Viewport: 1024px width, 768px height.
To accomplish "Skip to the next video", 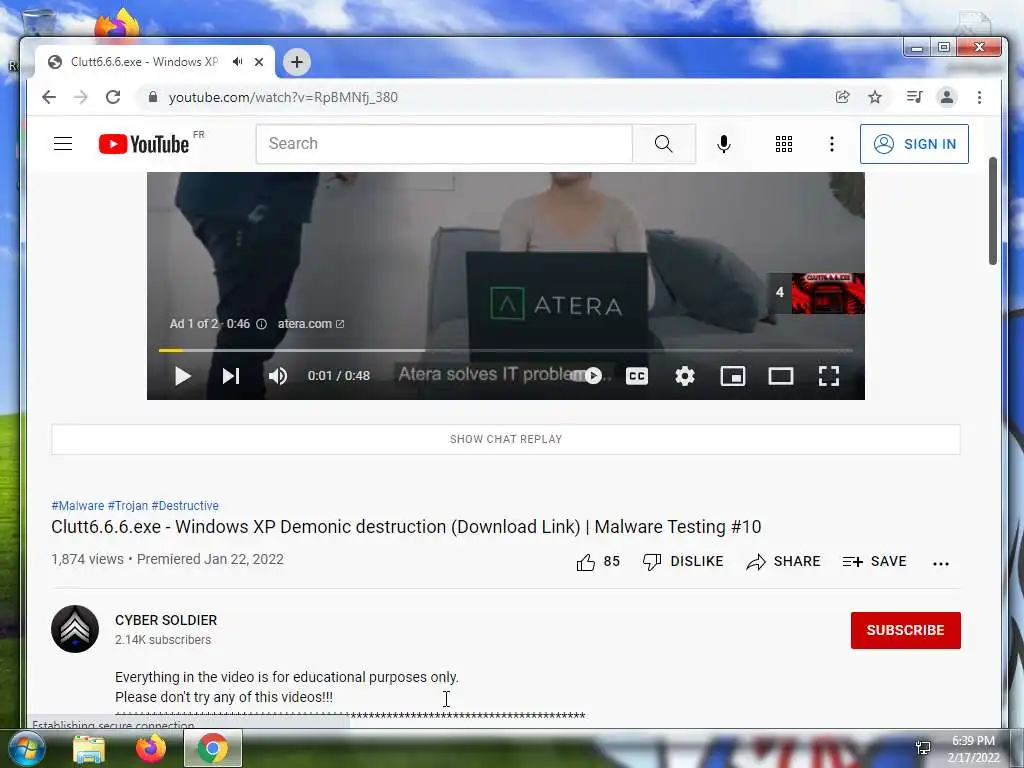I will [231, 376].
